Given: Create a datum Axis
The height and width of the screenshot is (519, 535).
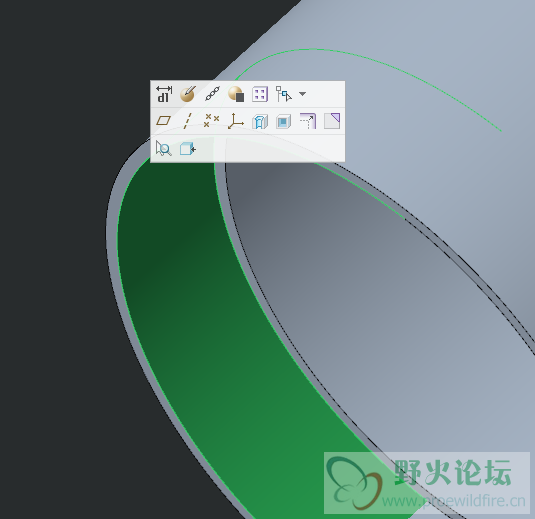Looking at the screenshot, I should [188, 121].
